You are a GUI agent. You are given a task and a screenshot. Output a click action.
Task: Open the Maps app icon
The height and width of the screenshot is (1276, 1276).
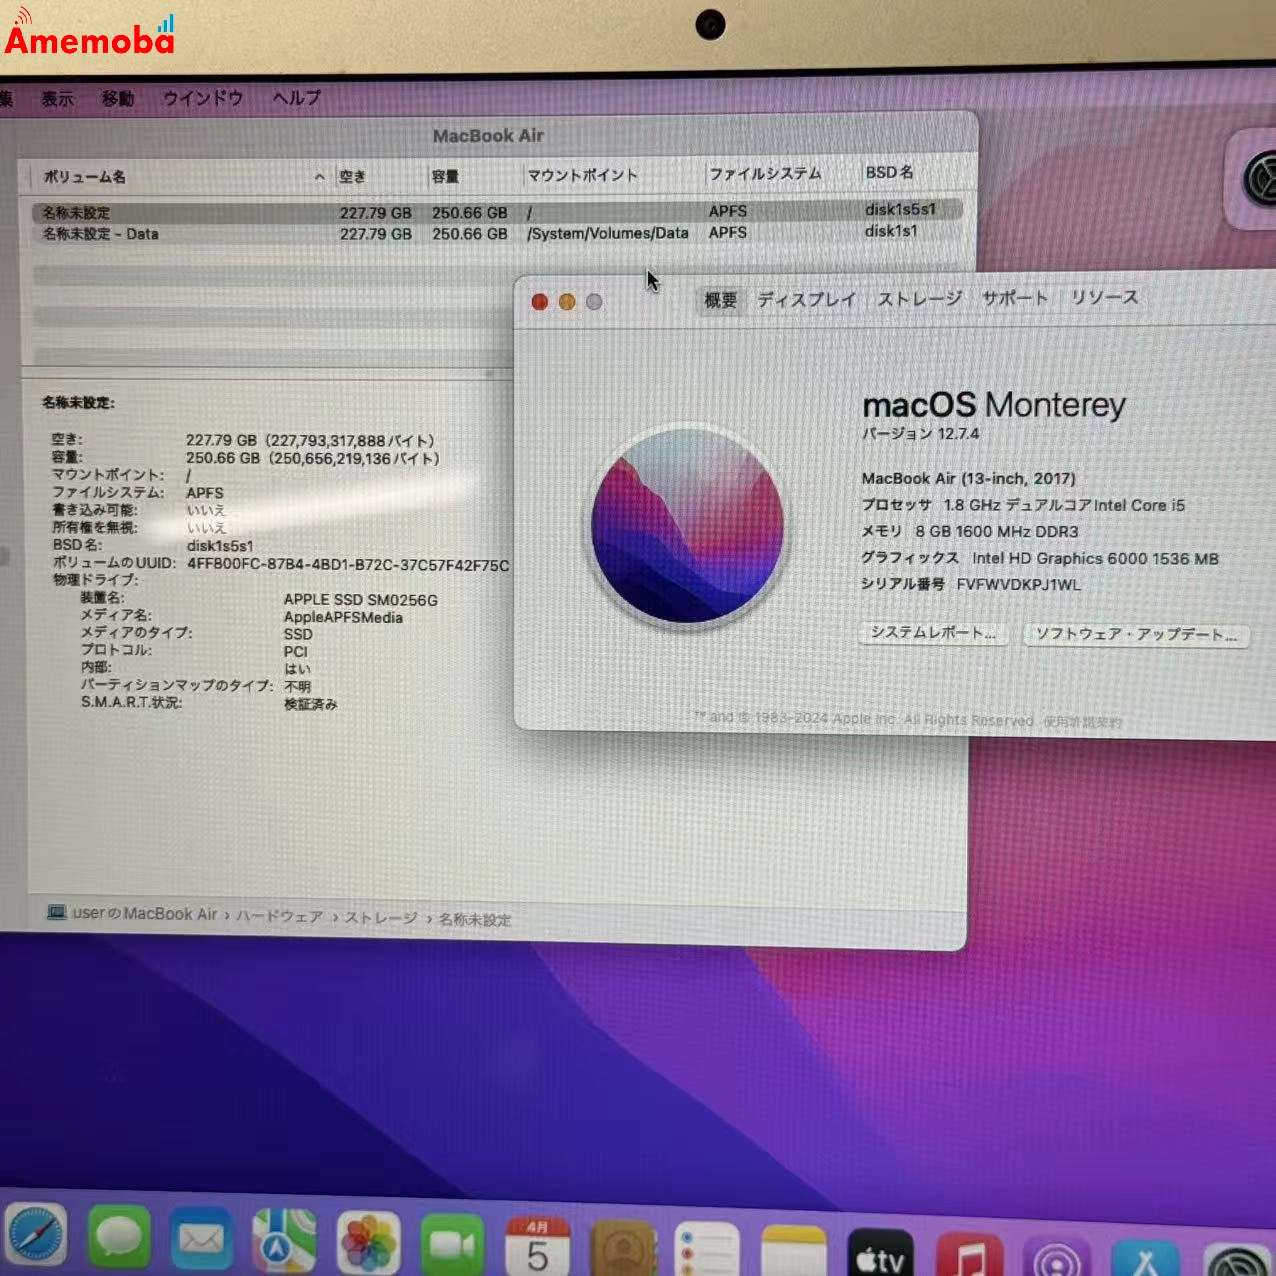[x=285, y=1243]
